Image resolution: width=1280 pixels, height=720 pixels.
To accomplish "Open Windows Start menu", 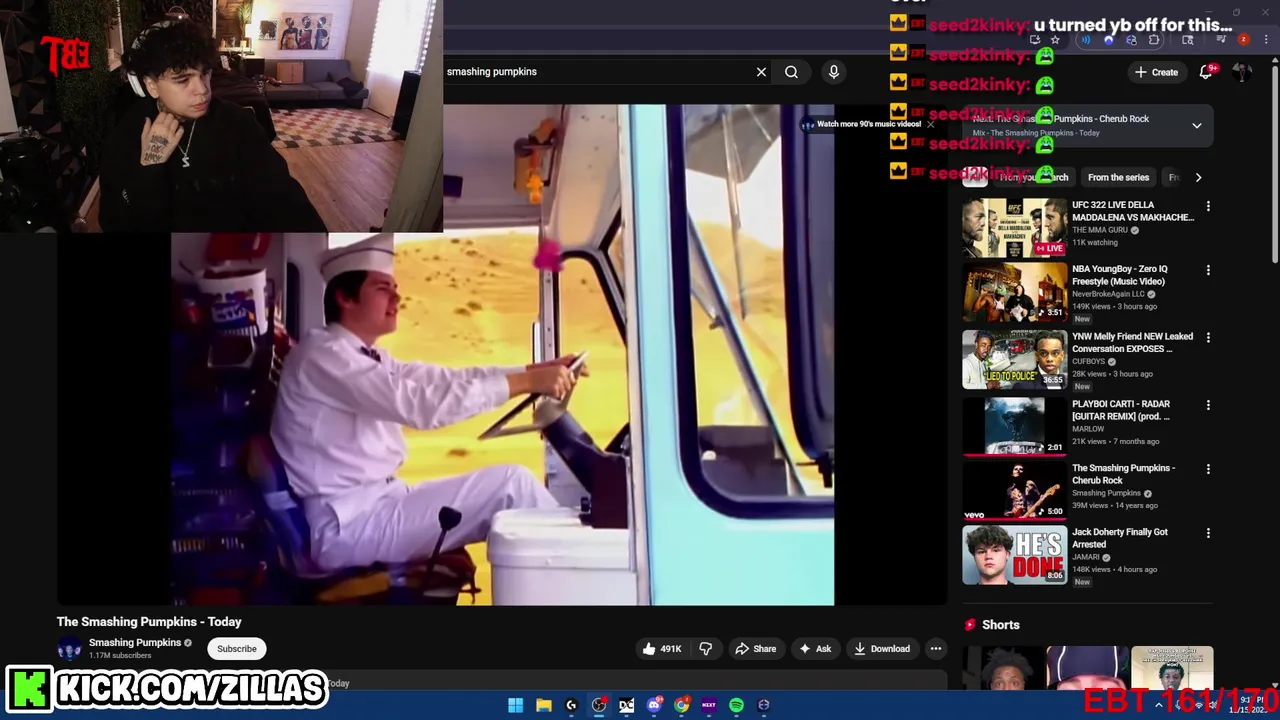I will [515, 705].
